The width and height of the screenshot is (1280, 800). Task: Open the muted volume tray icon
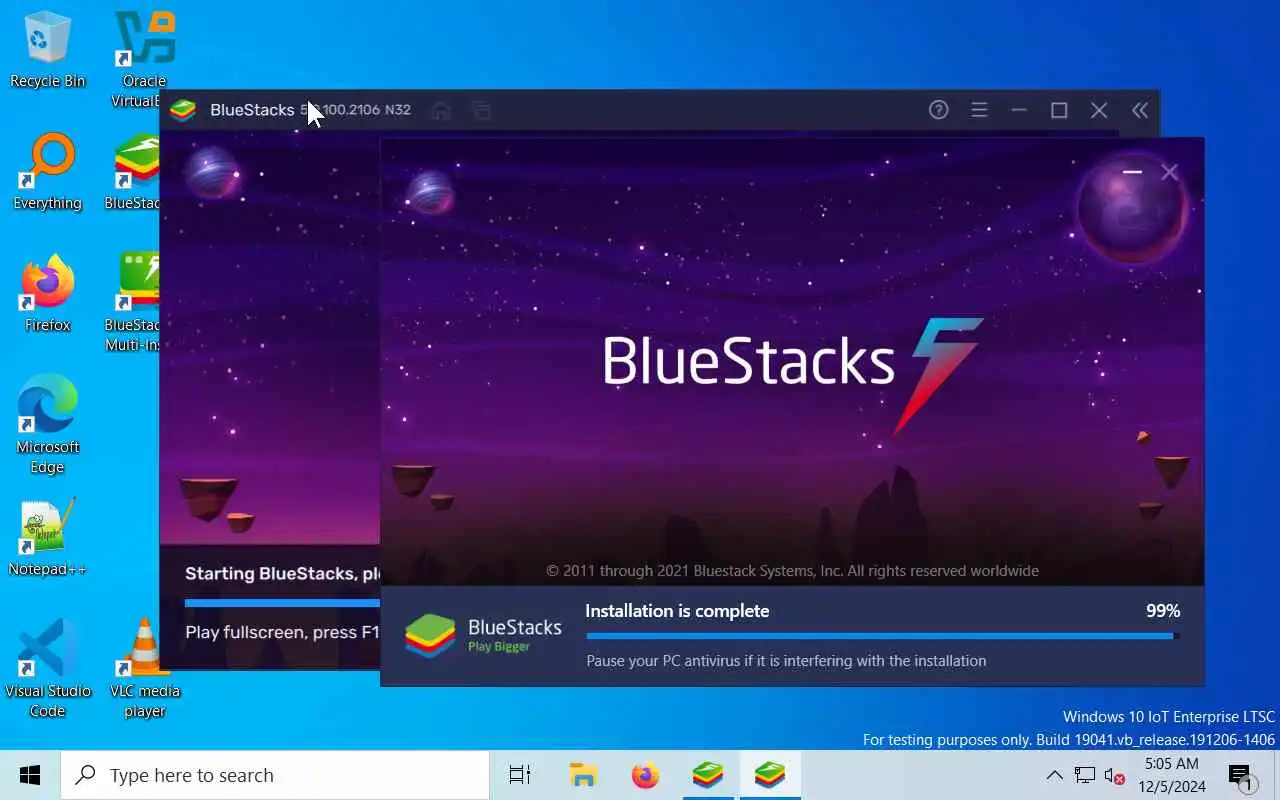coord(1114,775)
